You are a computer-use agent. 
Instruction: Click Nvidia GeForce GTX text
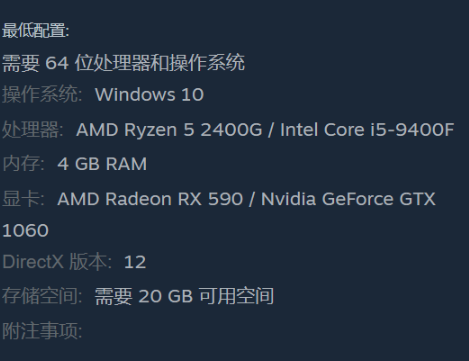tap(348, 199)
